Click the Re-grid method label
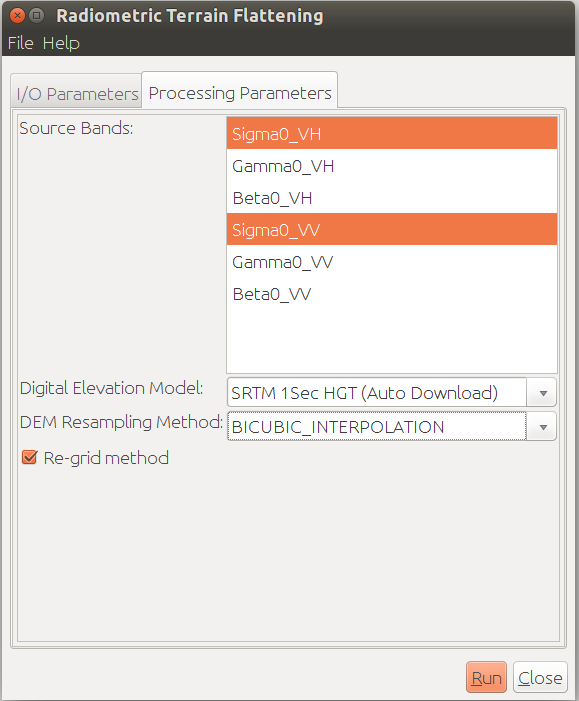The width and height of the screenshot is (579, 701). [106, 458]
